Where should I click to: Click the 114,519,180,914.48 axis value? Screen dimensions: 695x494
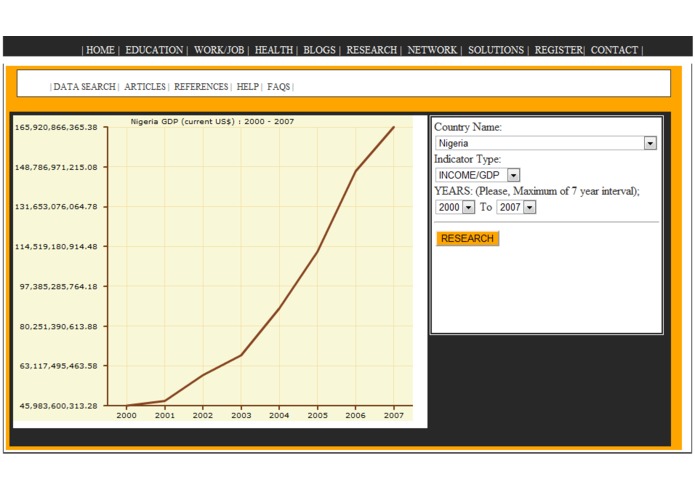click(56, 246)
